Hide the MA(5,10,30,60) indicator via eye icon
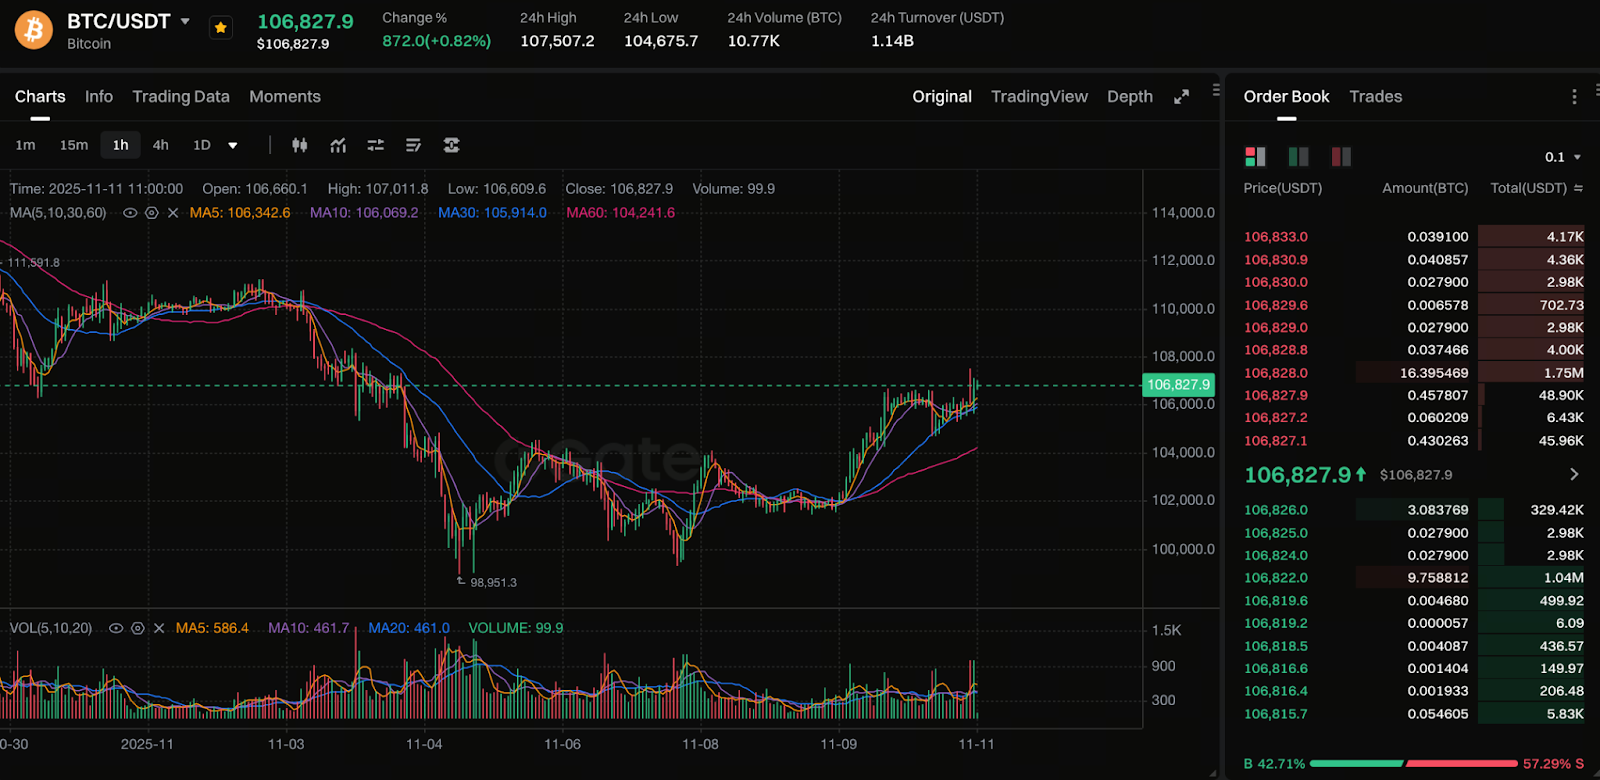Viewport: 1600px width, 780px height. tap(130, 213)
